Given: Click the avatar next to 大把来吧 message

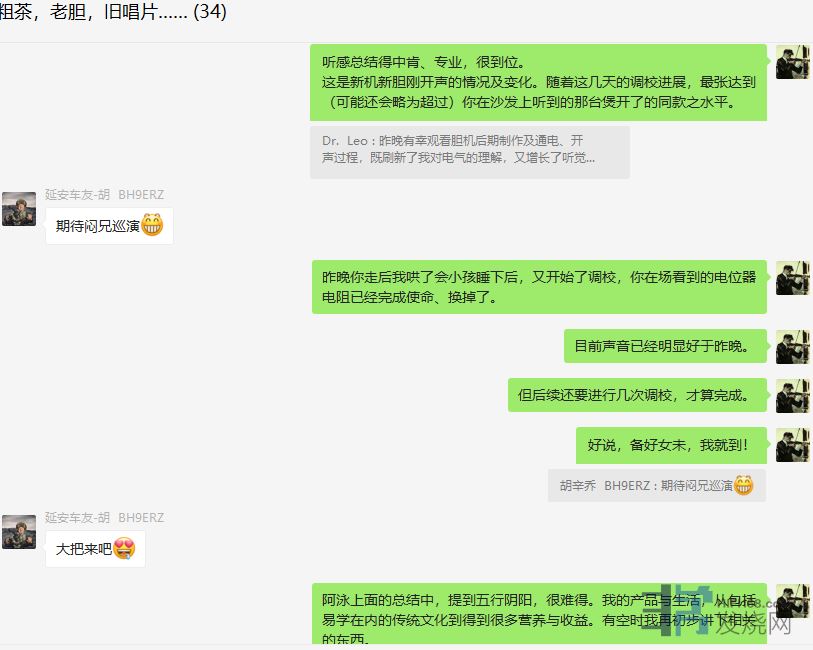Looking at the screenshot, I should click(x=19, y=532).
